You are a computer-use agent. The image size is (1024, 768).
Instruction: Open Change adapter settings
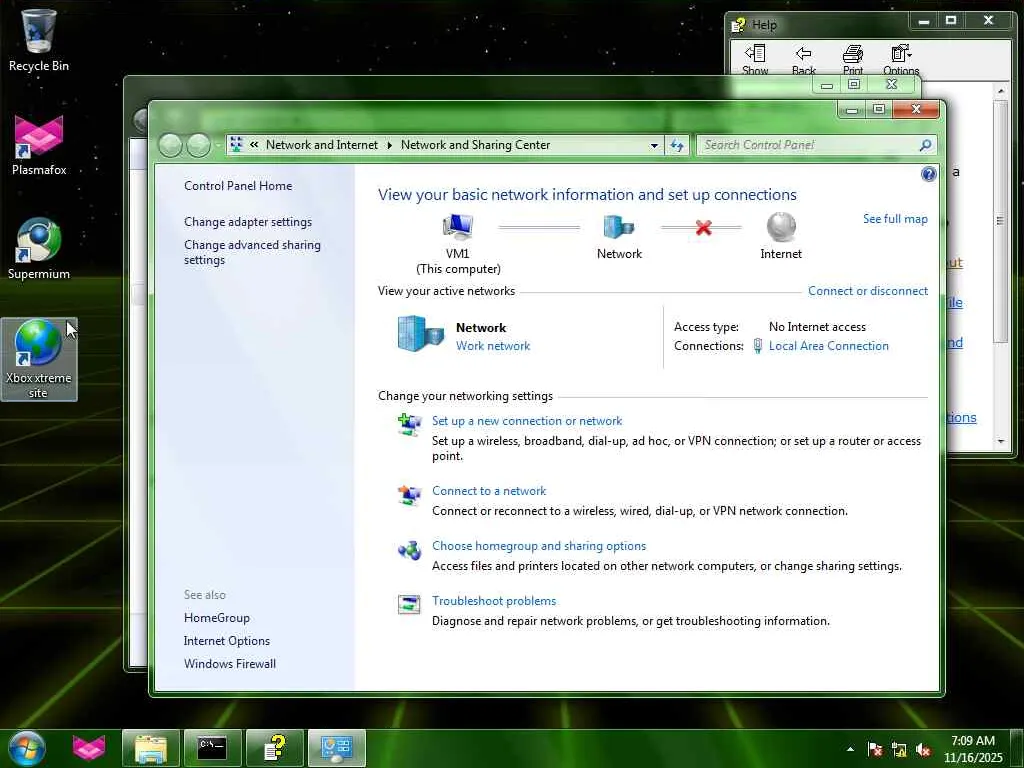(x=248, y=221)
